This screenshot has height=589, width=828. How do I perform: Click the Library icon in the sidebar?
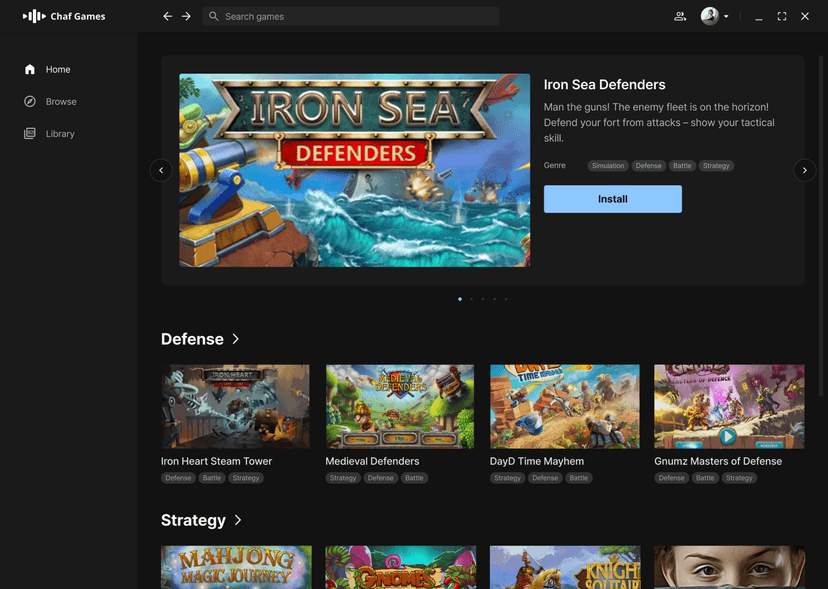tap(30, 134)
